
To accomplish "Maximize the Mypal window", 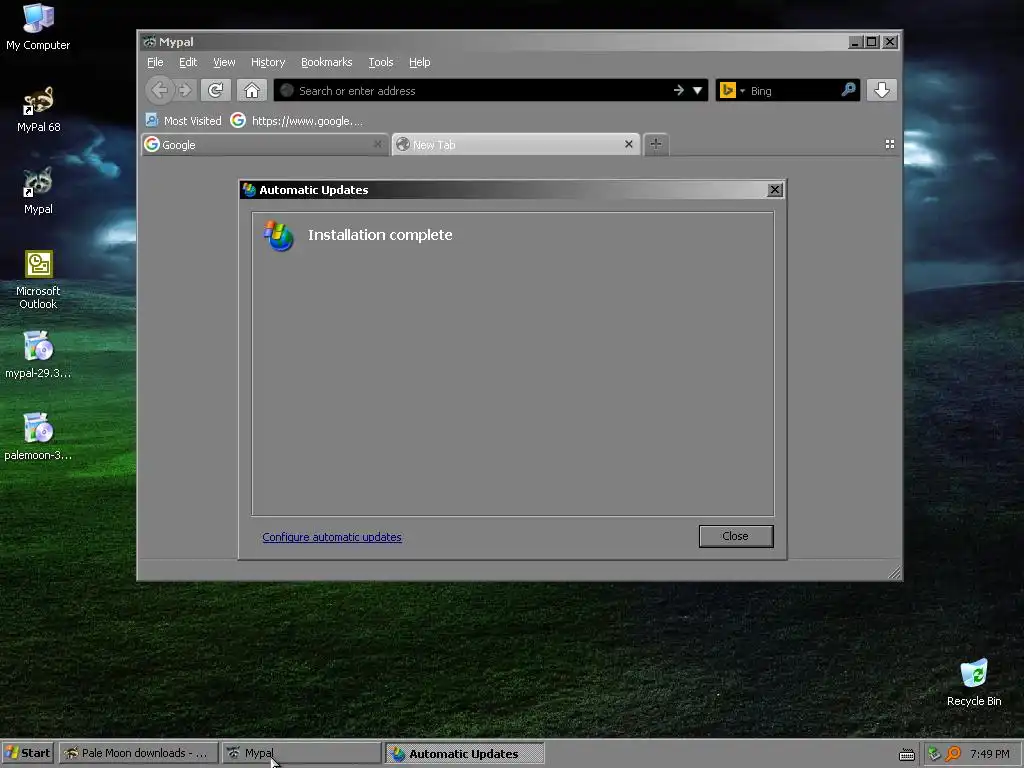I will point(871,42).
